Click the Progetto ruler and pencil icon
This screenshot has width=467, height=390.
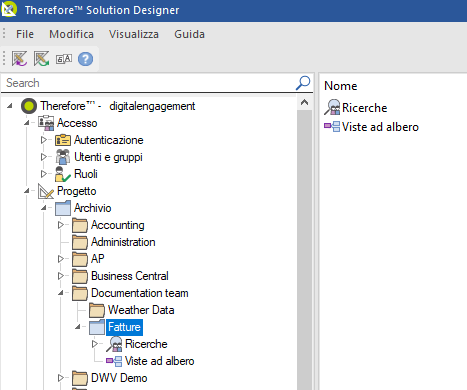click(x=46, y=191)
